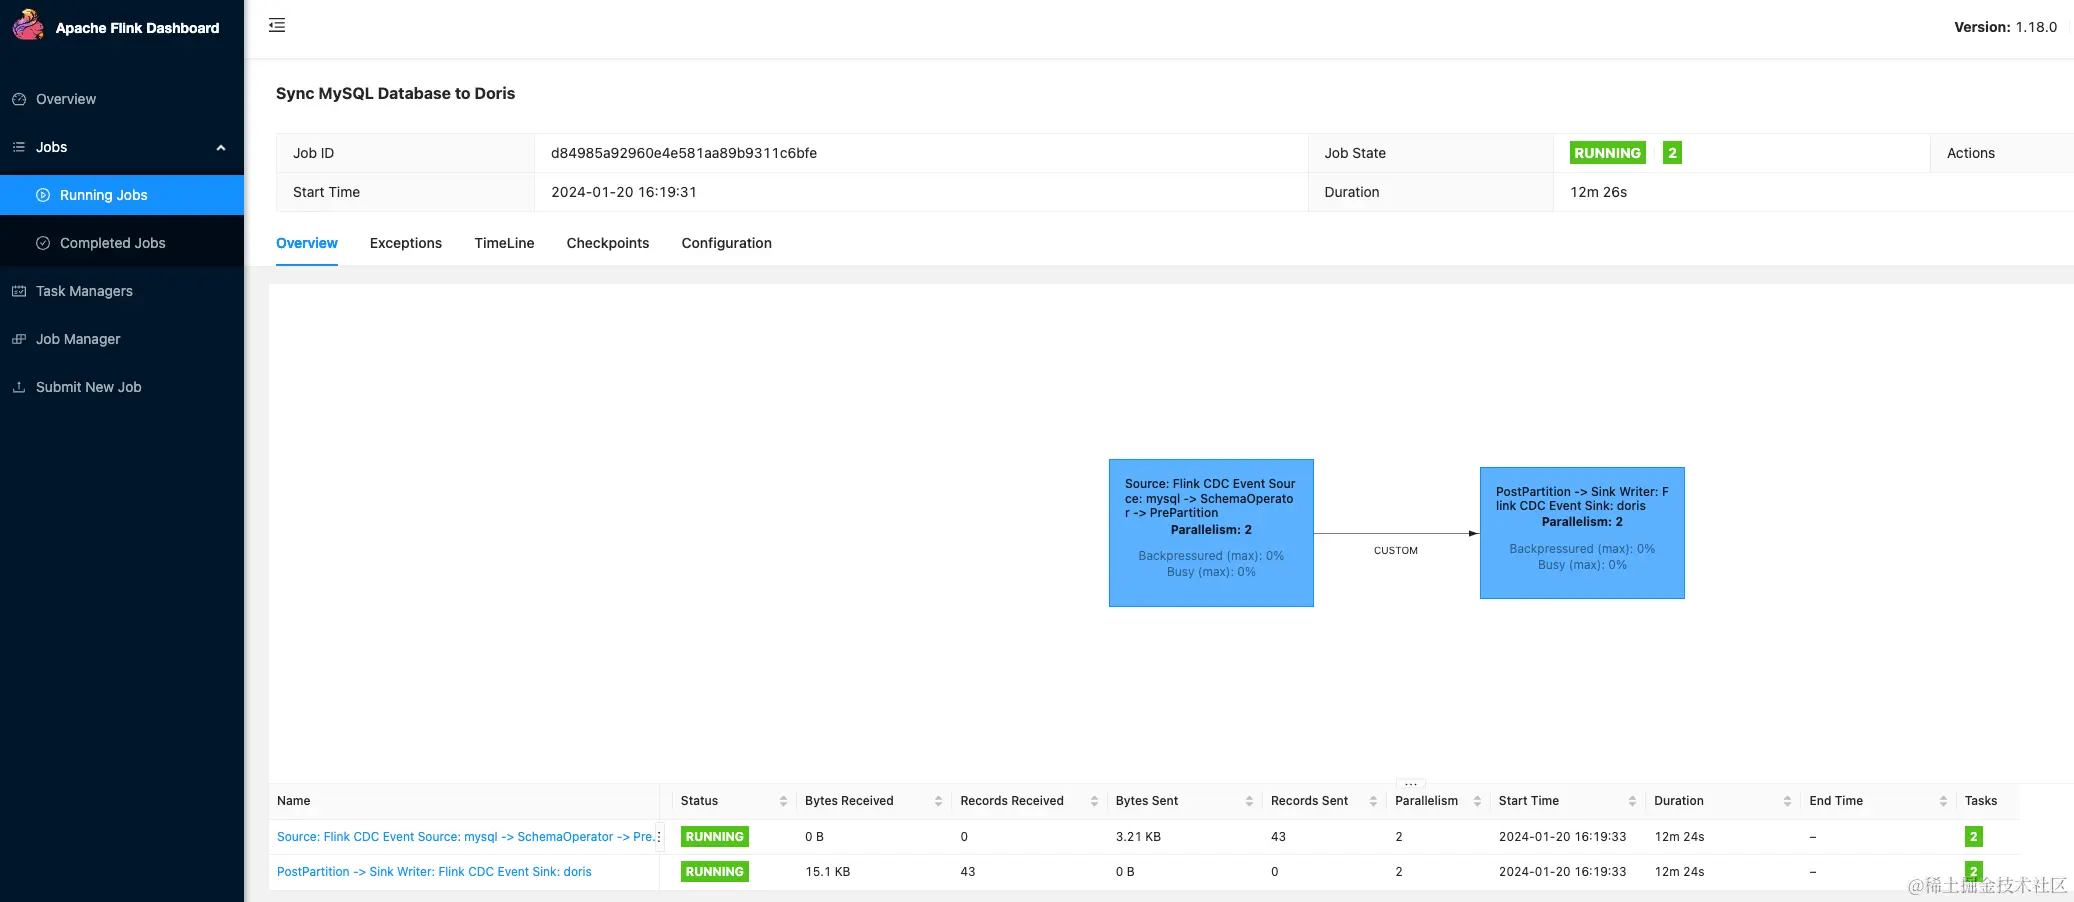Click the job duration value 12m 26s
The height and width of the screenshot is (902, 2074).
[x=1598, y=192]
